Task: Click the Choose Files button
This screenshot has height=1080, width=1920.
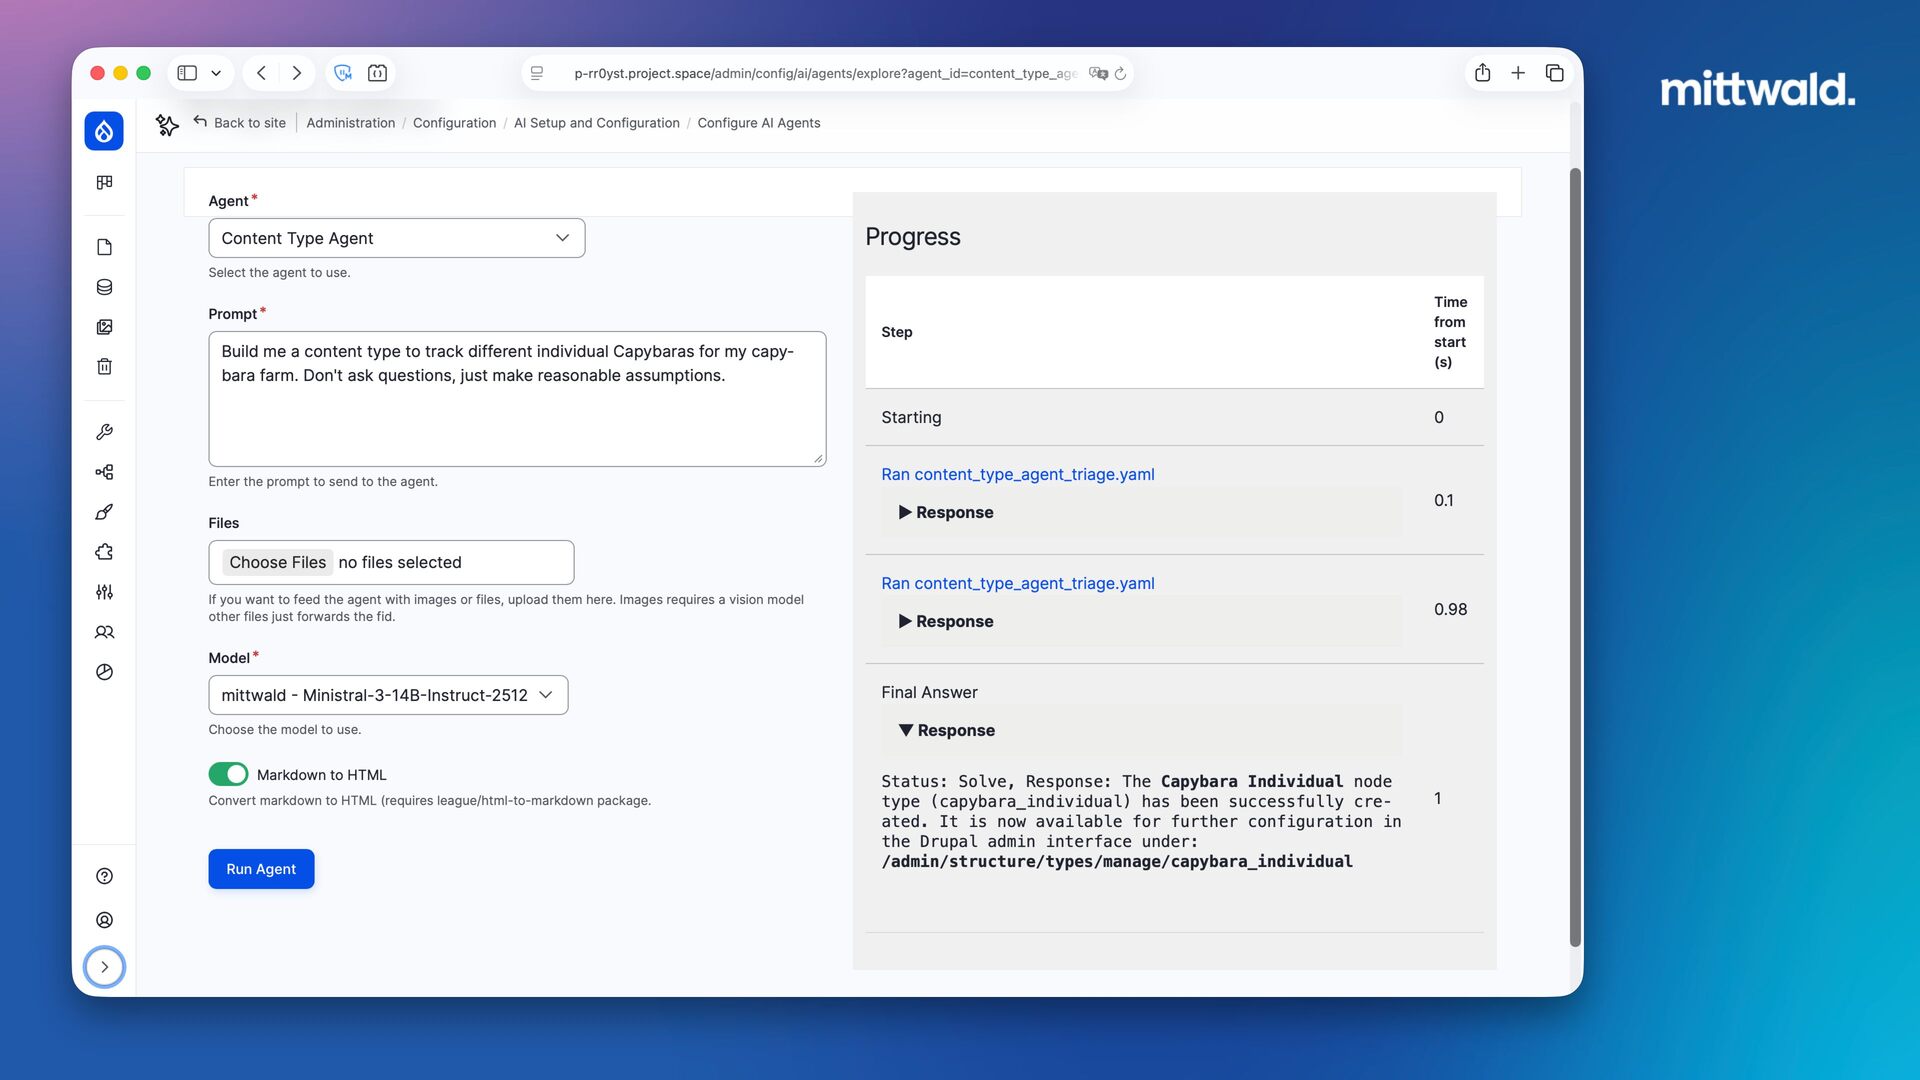Action: (x=277, y=562)
